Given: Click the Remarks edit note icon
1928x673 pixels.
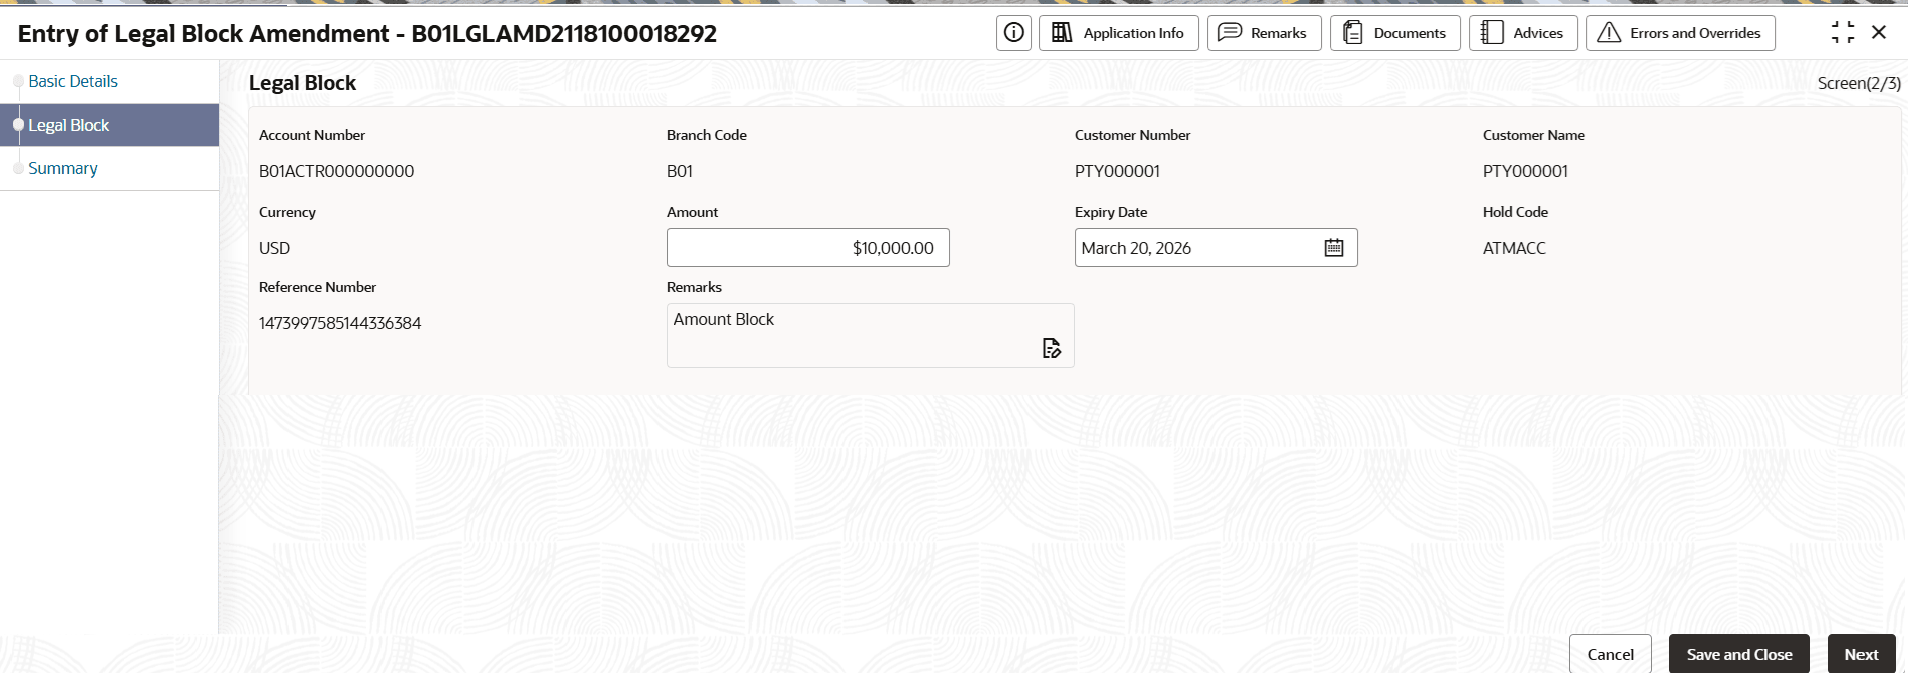Looking at the screenshot, I should [x=1051, y=348].
